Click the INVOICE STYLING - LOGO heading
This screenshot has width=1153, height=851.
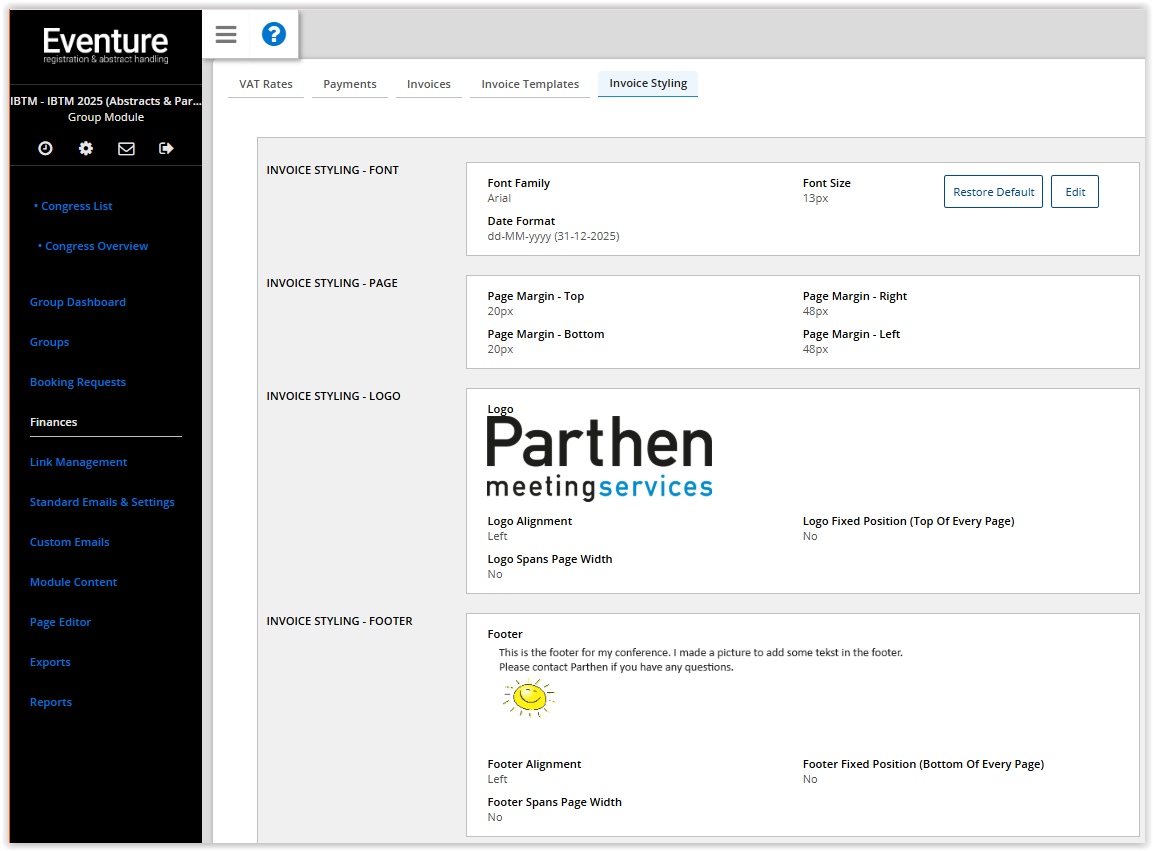coord(333,396)
